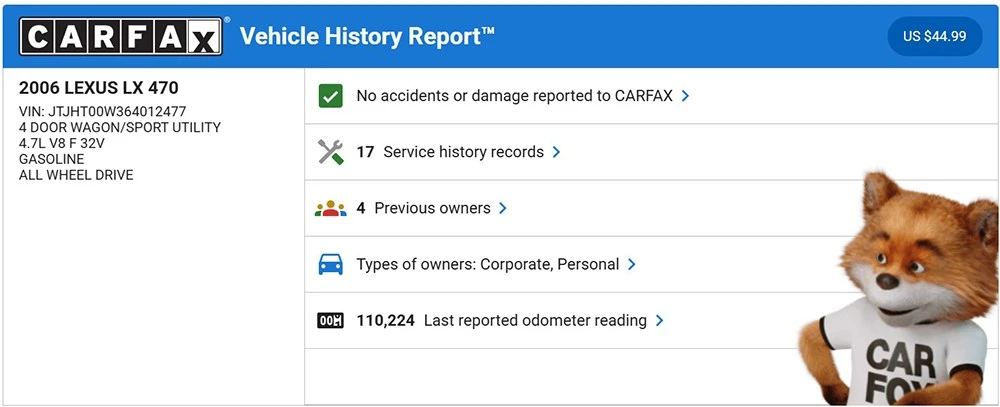Click the blue car owner-type icon
This screenshot has height=407, width=1000.
point(330,264)
